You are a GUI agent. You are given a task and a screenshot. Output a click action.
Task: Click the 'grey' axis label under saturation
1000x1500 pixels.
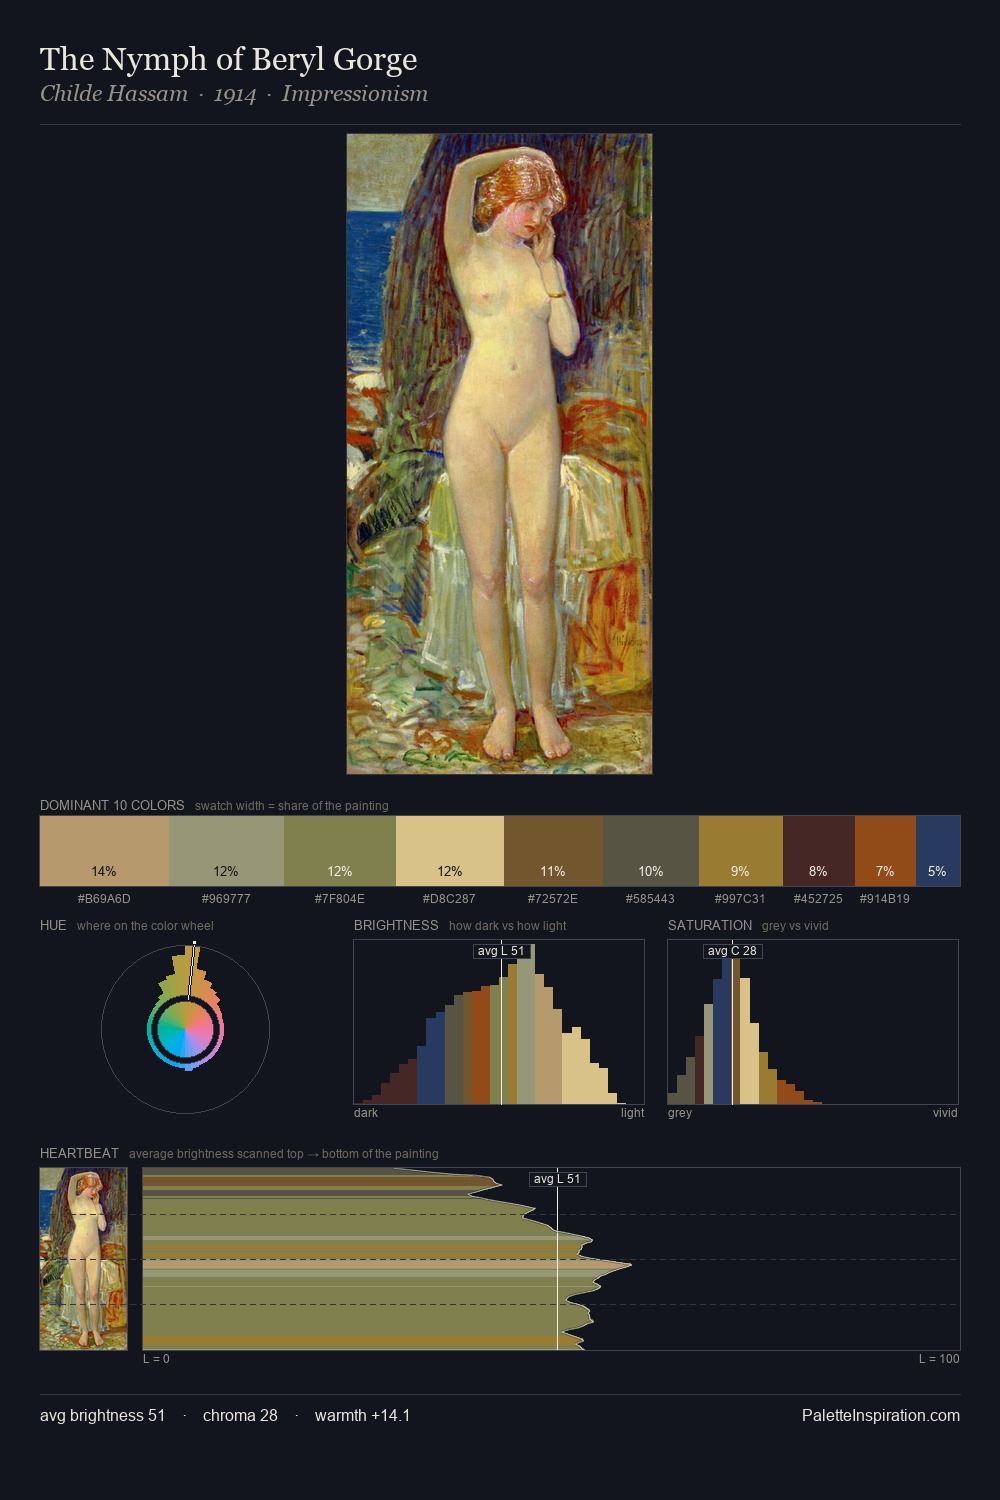pyautogui.click(x=680, y=1113)
